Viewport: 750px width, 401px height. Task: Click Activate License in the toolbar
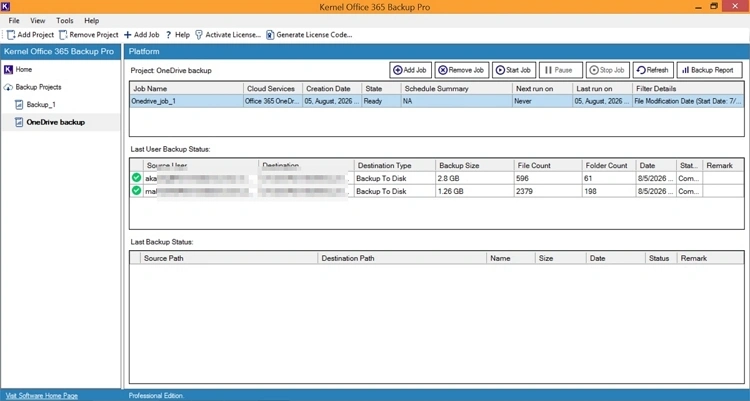[228, 34]
